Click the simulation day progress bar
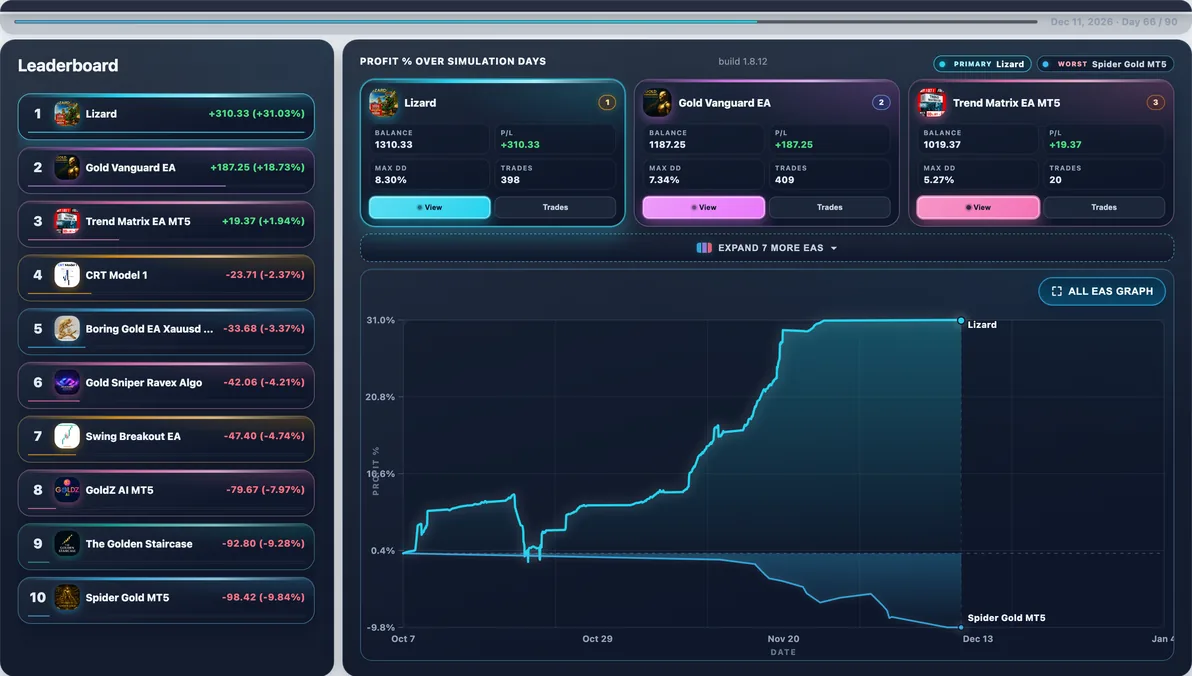This screenshot has height=676, width=1192. pyautogui.click(x=526, y=21)
